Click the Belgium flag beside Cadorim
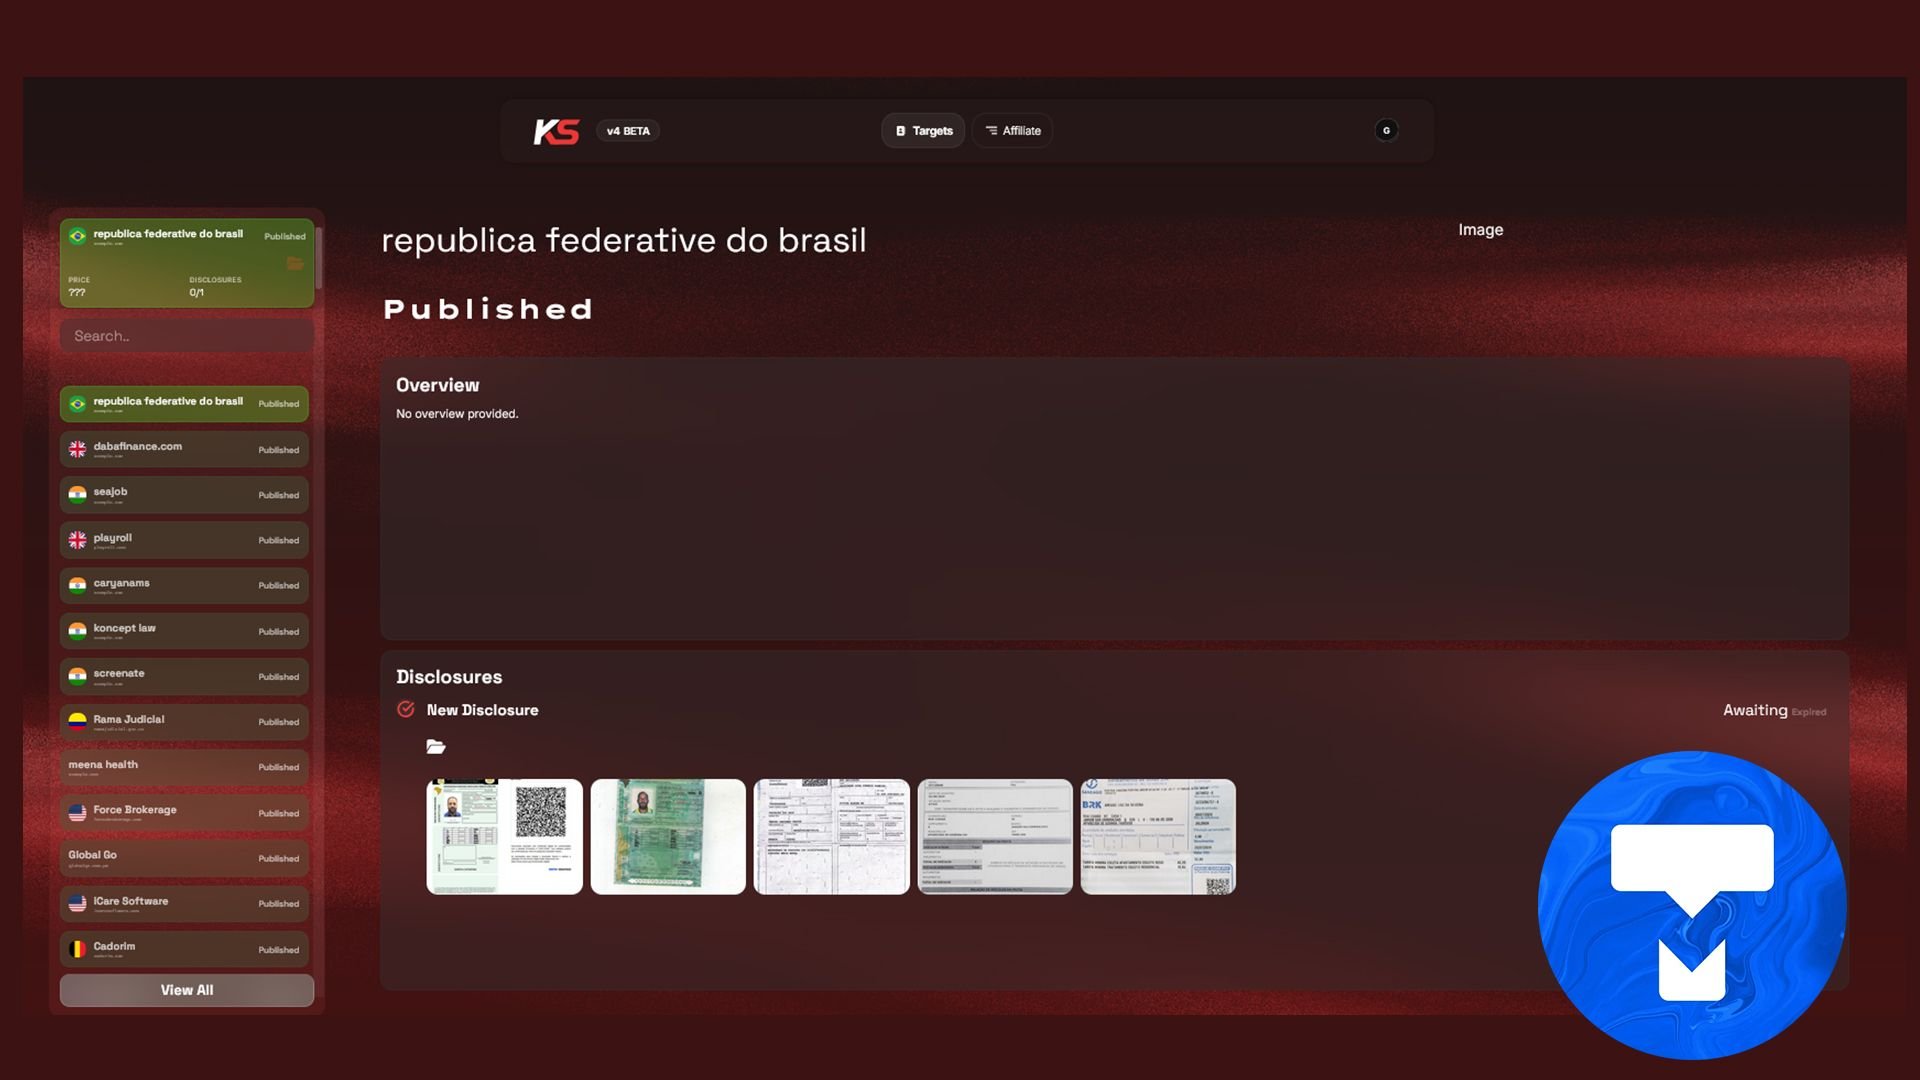 pyautogui.click(x=77, y=948)
